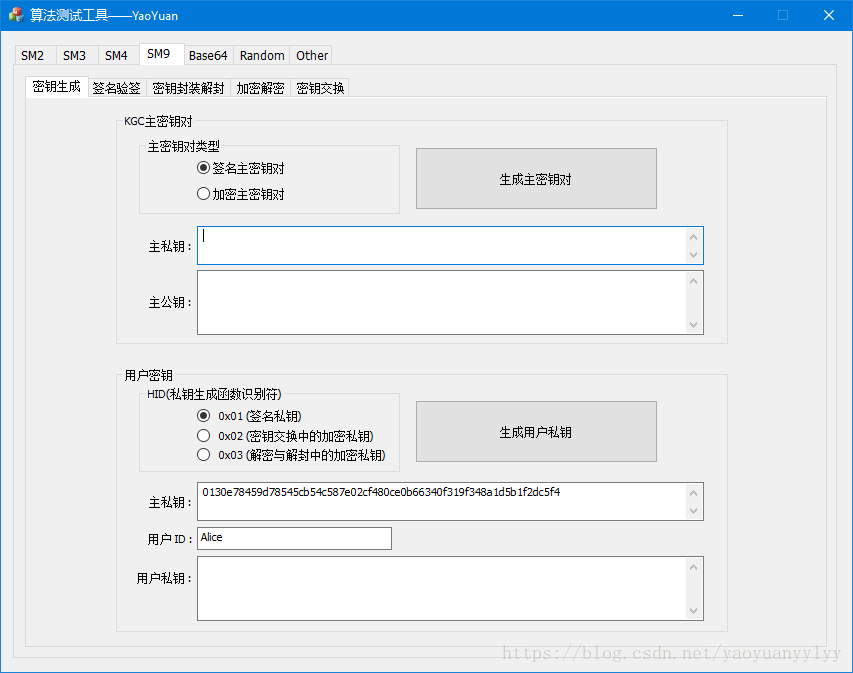Close the 算法测试工具 window

829,15
